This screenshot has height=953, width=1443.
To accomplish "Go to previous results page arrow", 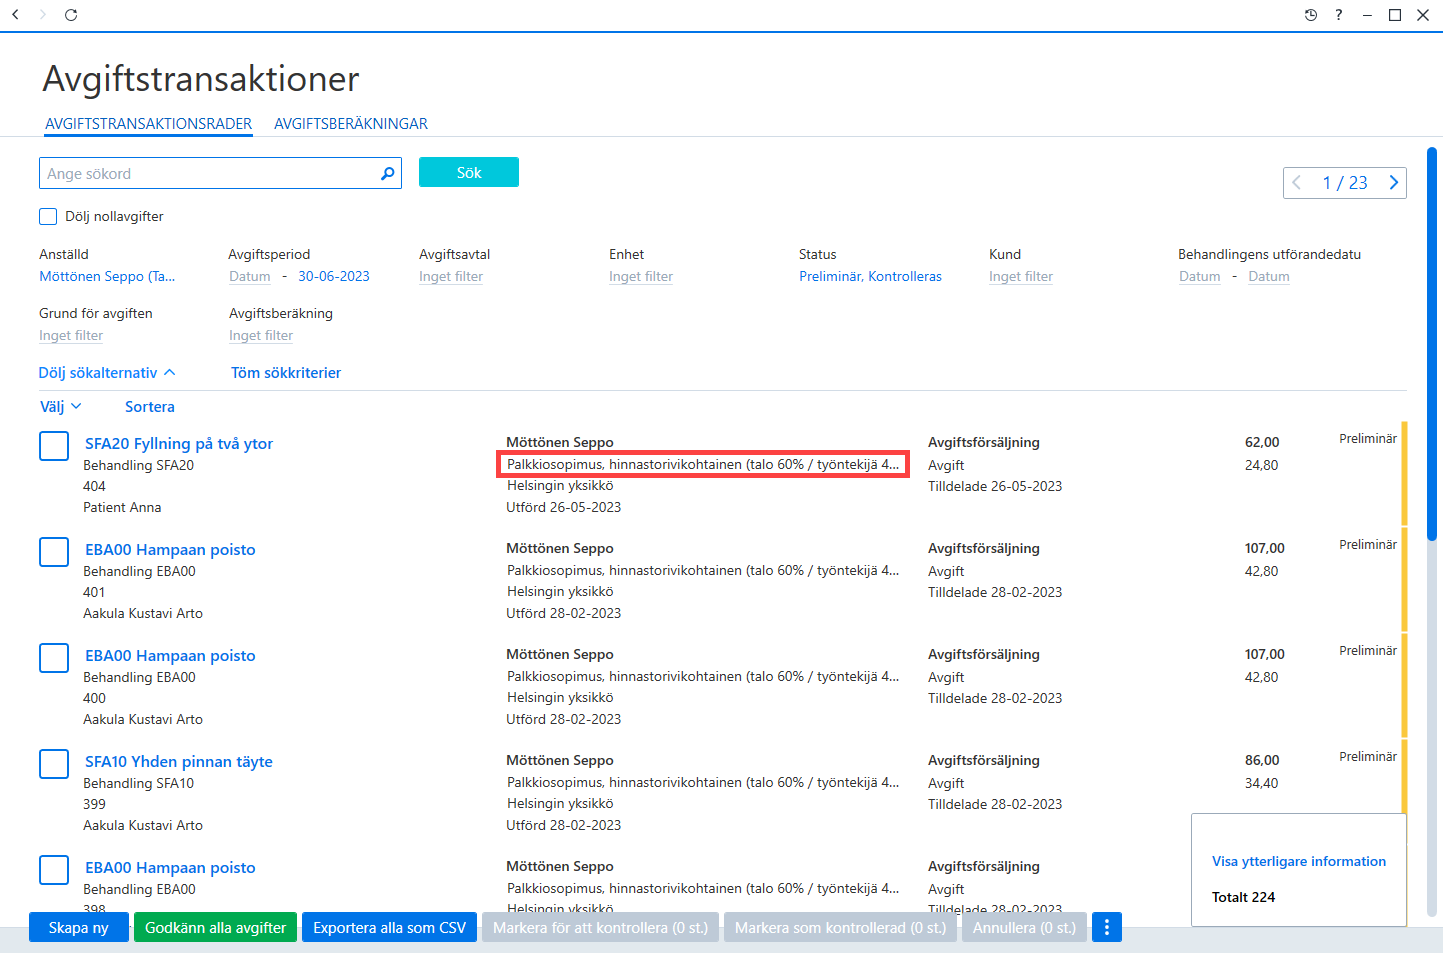I will (1297, 183).
